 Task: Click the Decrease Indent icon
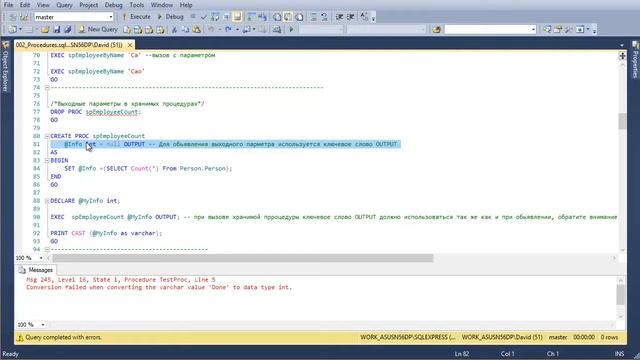(339, 17)
